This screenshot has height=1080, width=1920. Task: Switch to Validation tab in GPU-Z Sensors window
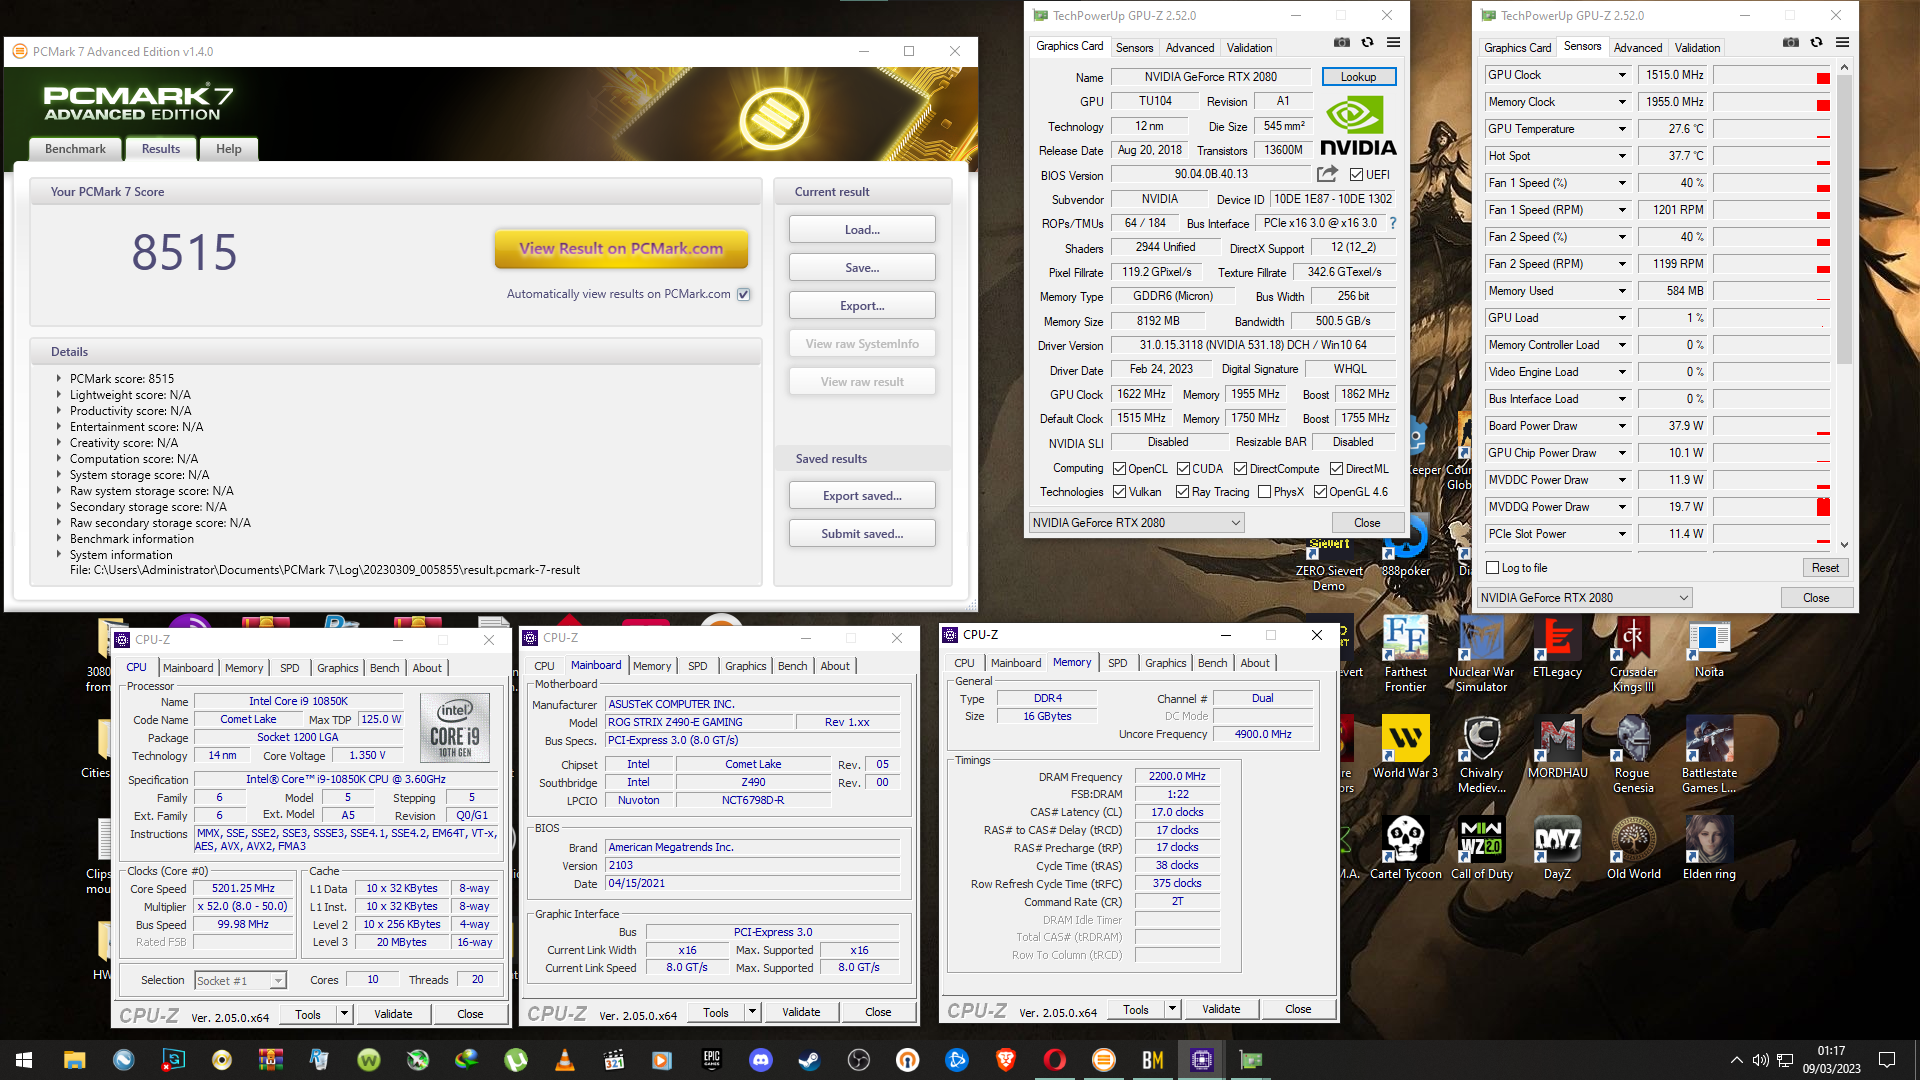click(x=1697, y=47)
